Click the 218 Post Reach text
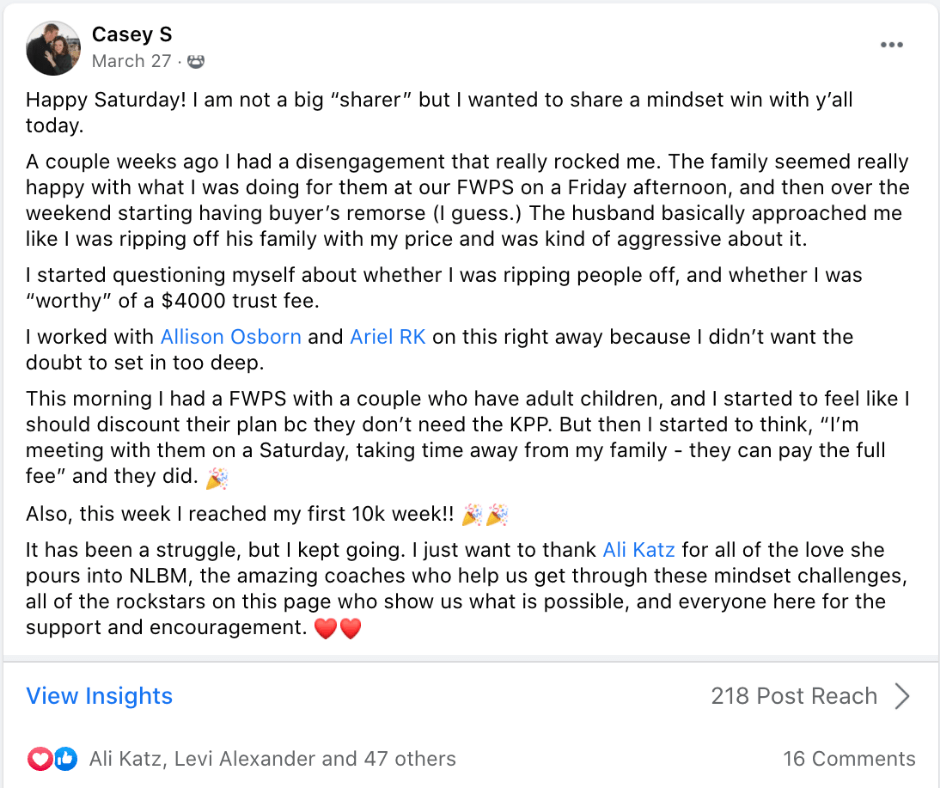Screen dimensions: 940x788 coord(794,696)
